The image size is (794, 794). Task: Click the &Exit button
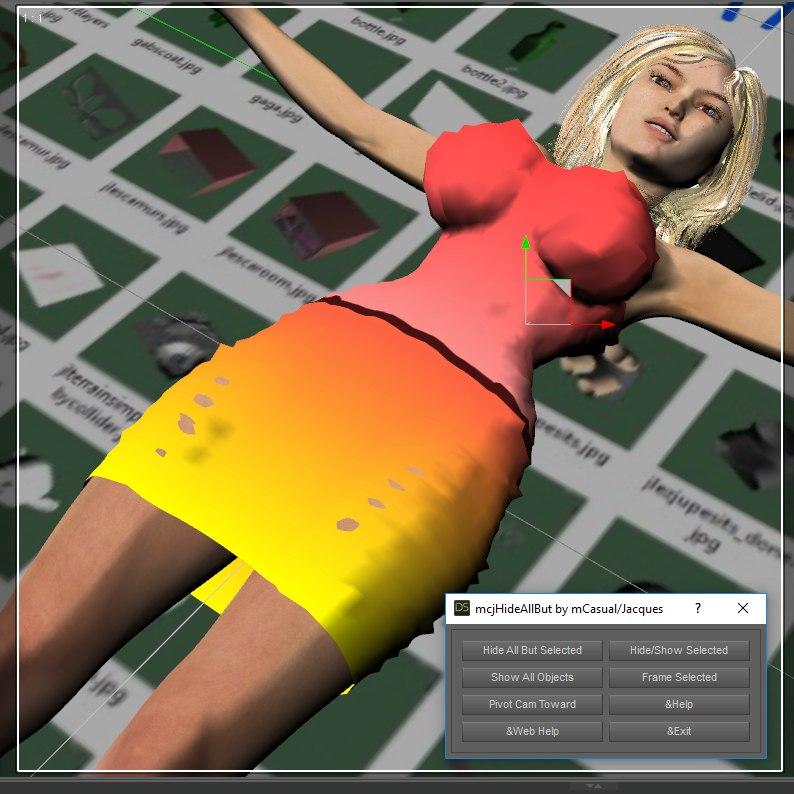[x=679, y=731]
